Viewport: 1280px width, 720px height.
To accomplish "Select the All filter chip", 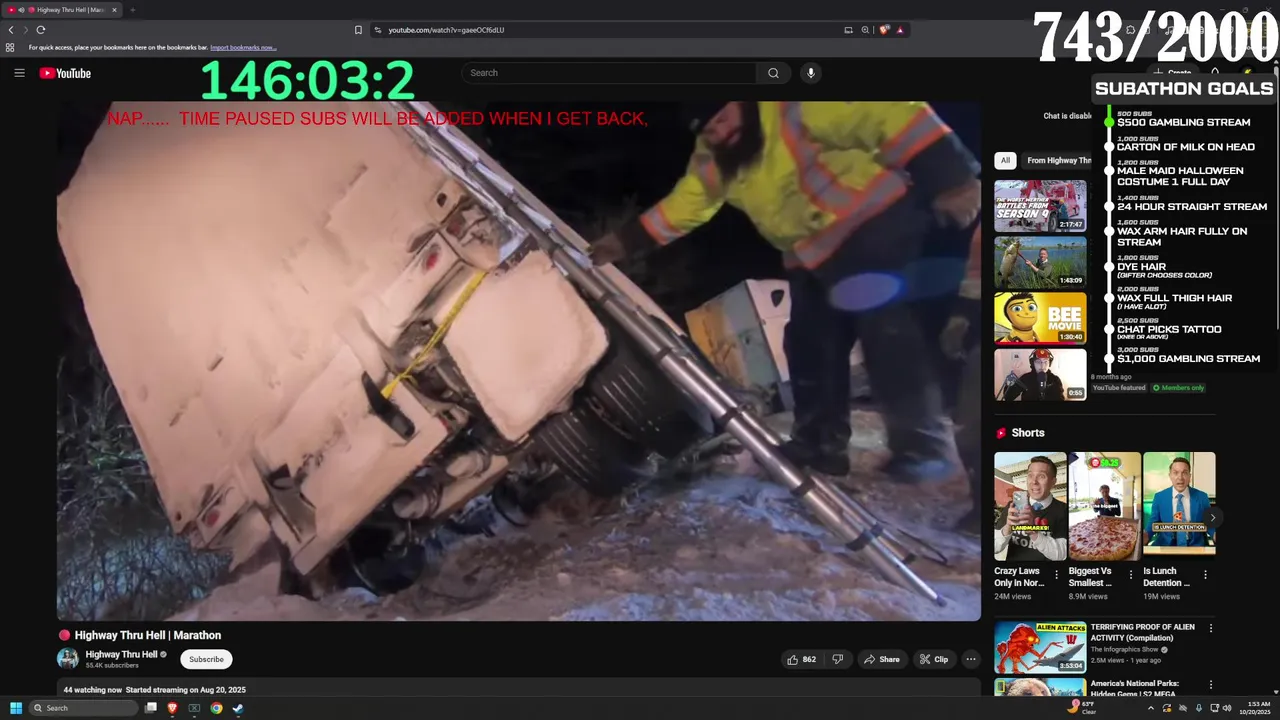I will pyautogui.click(x=1005, y=160).
